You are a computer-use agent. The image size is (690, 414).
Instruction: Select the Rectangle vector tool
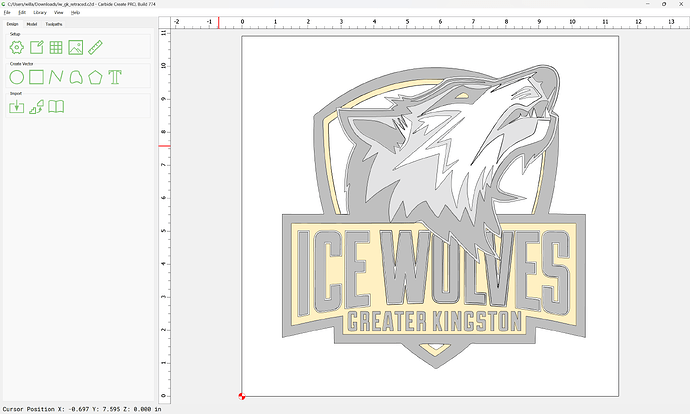pyautogui.click(x=37, y=77)
